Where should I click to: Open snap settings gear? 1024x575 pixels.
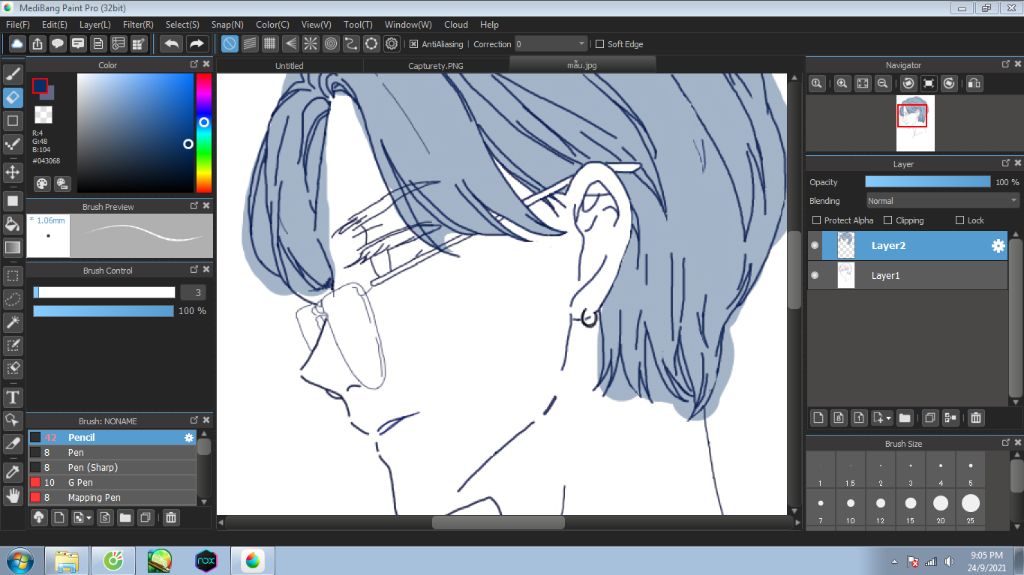click(x=391, y=44)
